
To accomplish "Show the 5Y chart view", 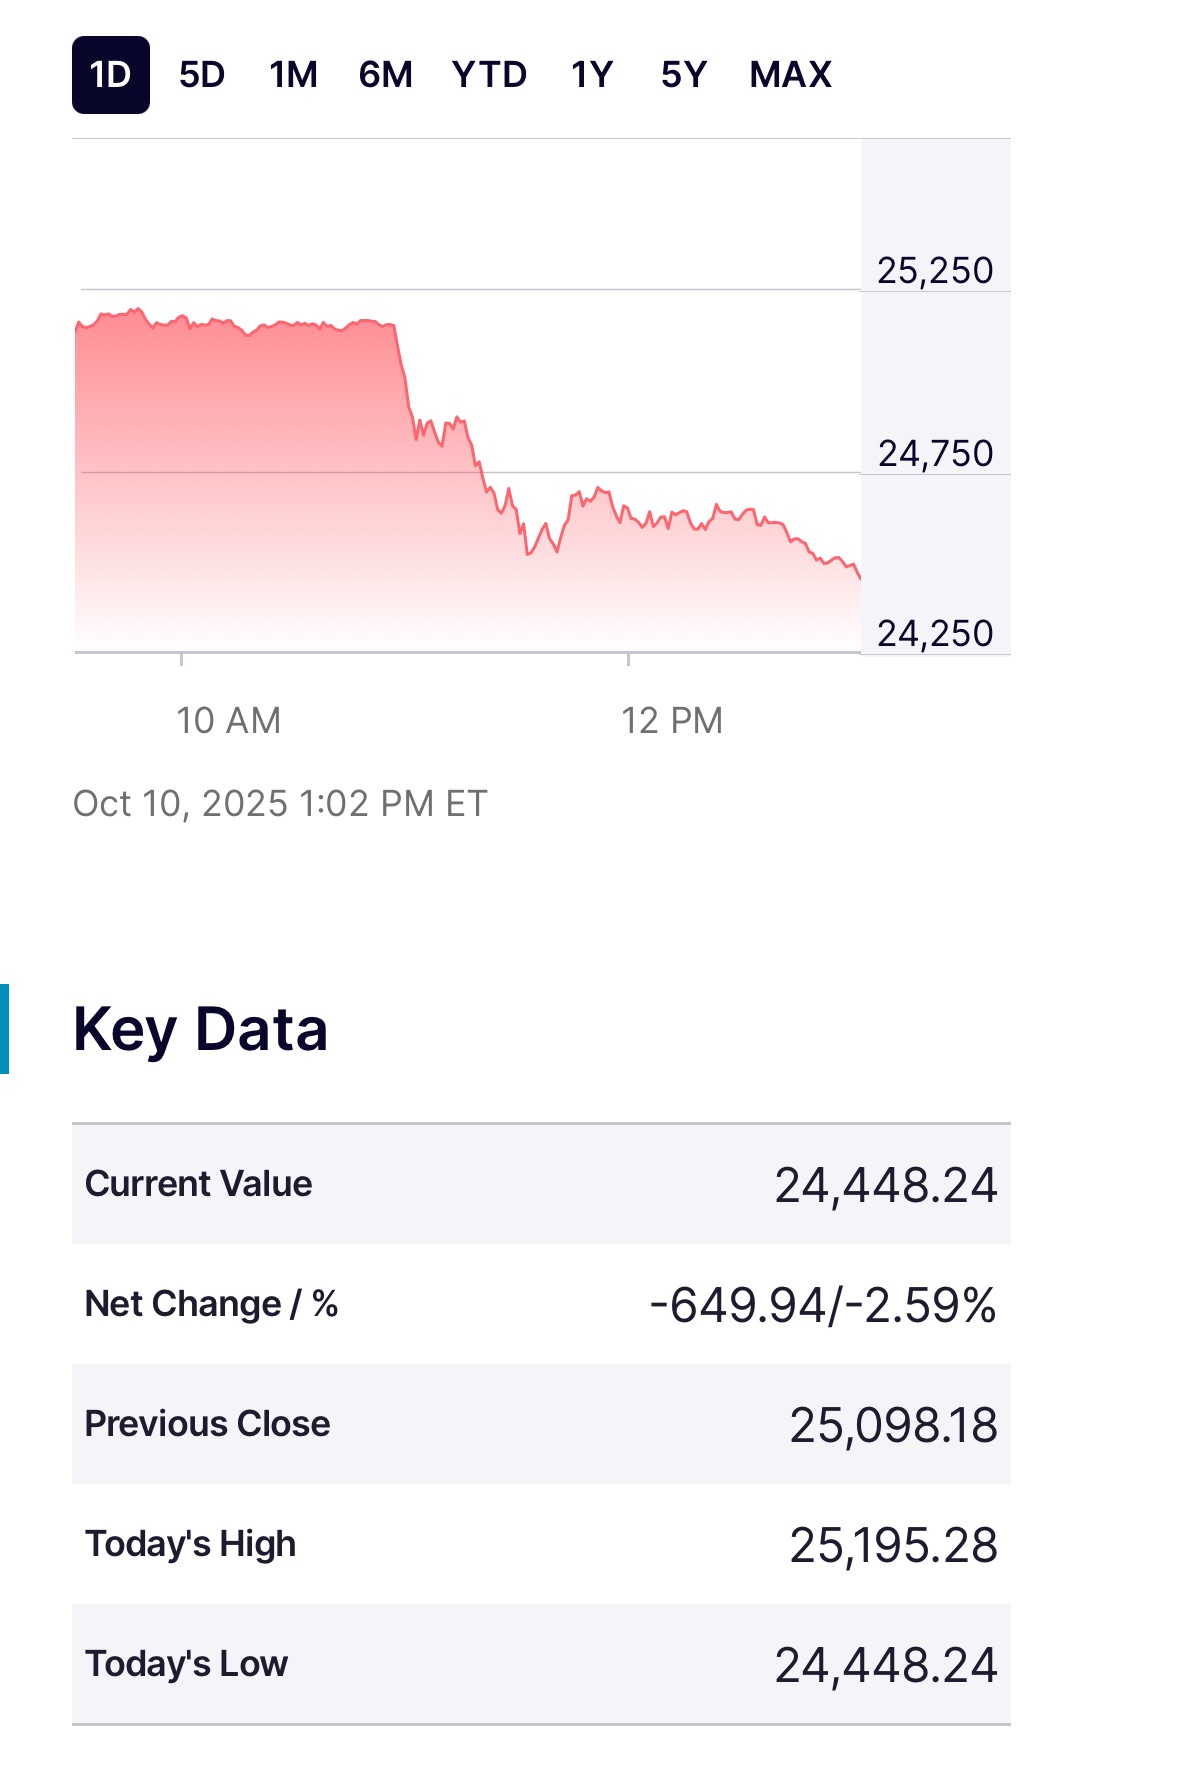I will tap(684, 75).
